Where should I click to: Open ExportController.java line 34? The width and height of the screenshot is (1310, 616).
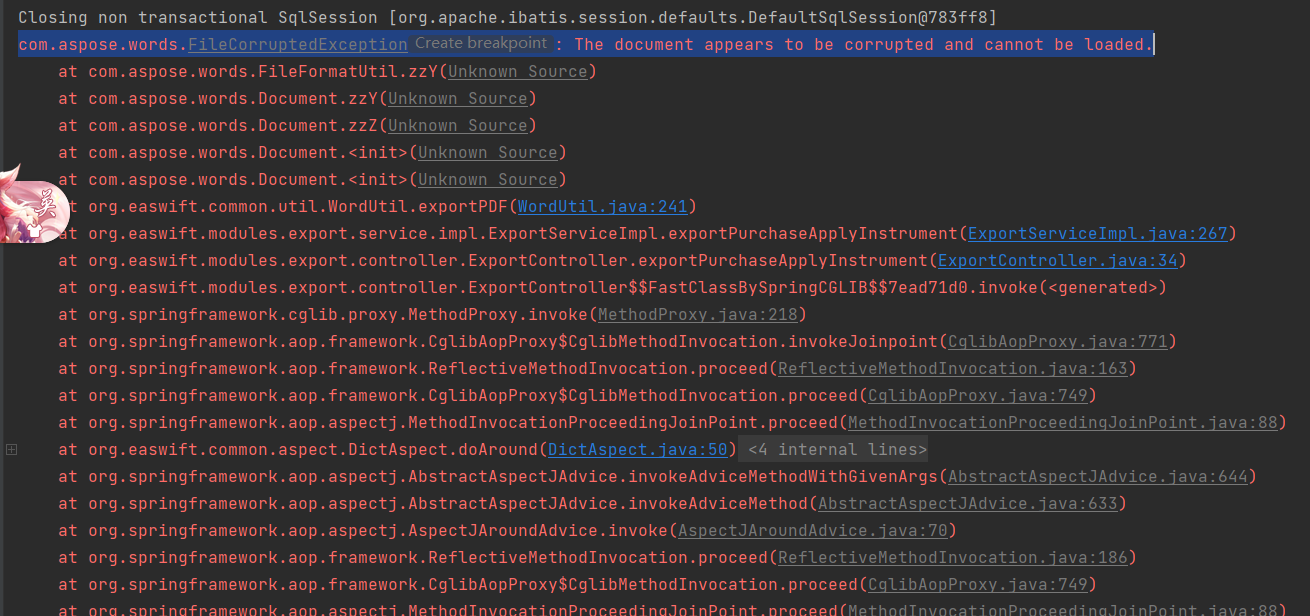(x=1059, y=260)
